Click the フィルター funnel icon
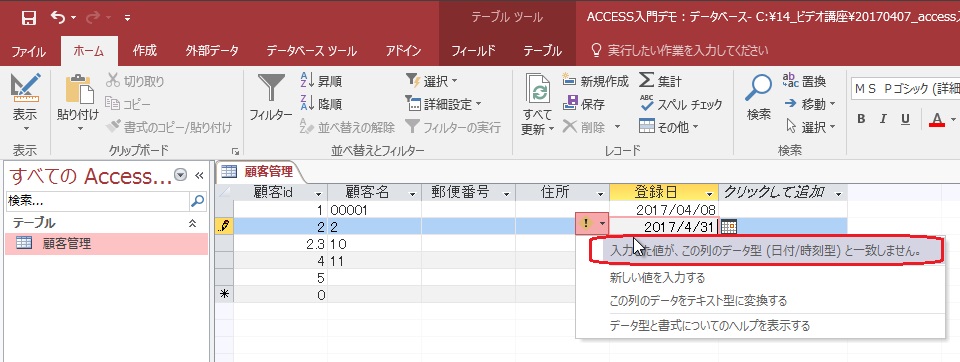This screenshot has height=362, width=960. pos(271,89)
